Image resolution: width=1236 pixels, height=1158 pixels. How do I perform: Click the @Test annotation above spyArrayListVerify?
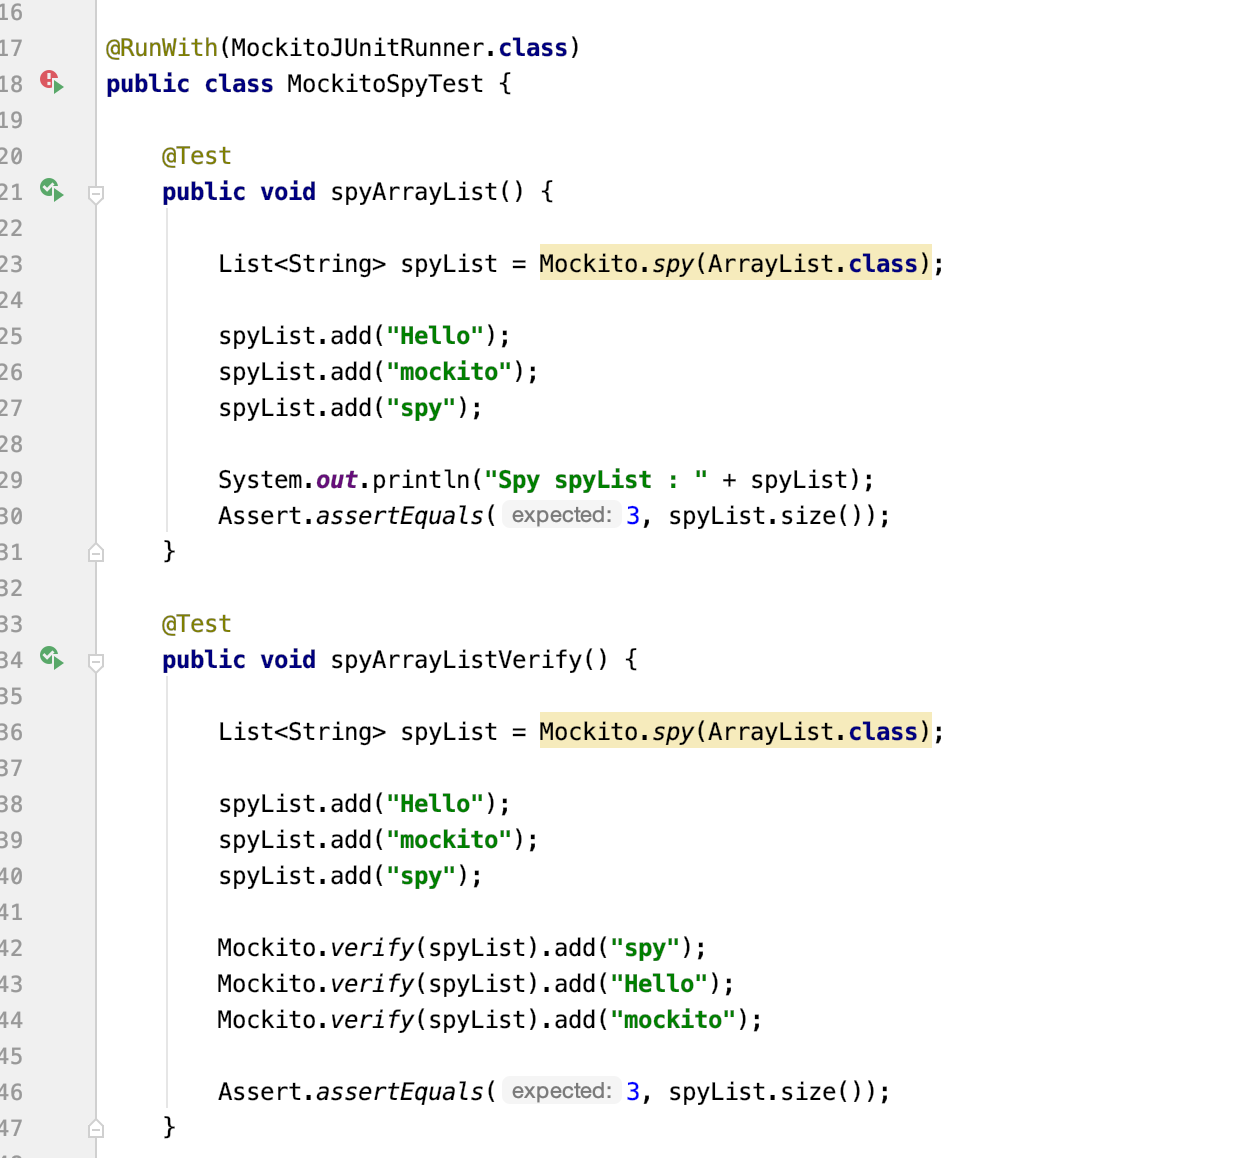(x=197, y=624)
